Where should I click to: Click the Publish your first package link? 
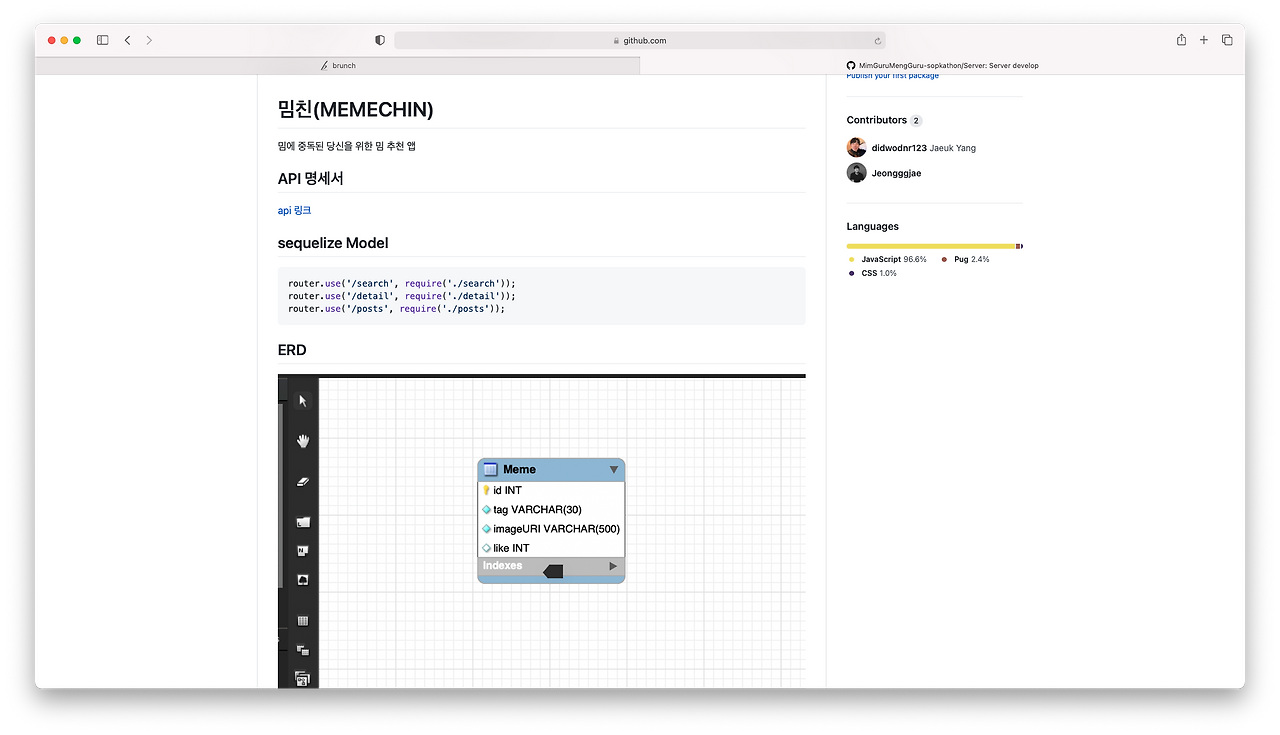pyautogui.click(x=892, y=75)
